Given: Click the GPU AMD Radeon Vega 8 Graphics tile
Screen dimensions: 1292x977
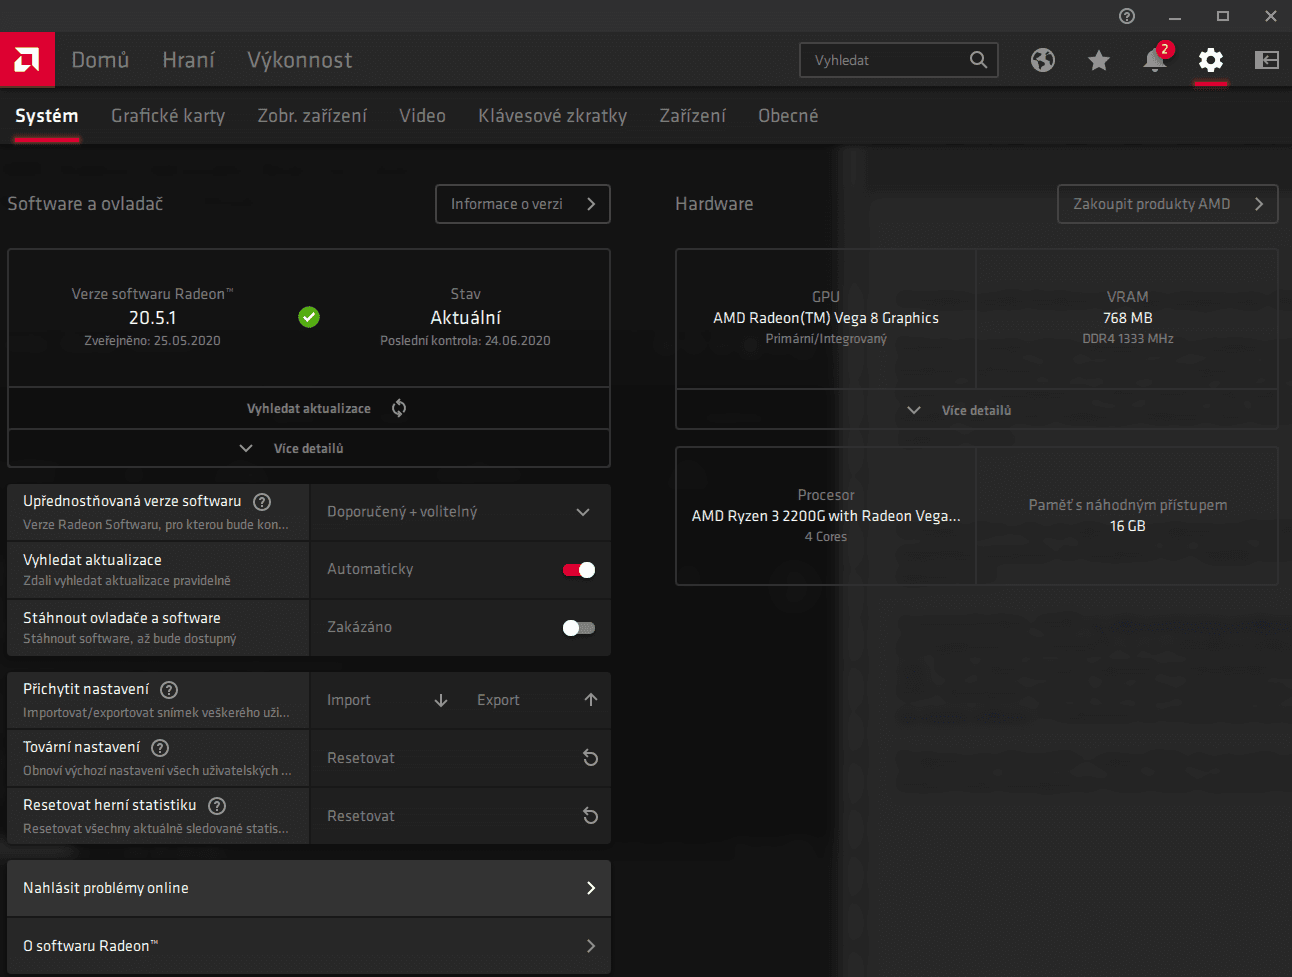Looking at the screenshot, I should 826,318.
